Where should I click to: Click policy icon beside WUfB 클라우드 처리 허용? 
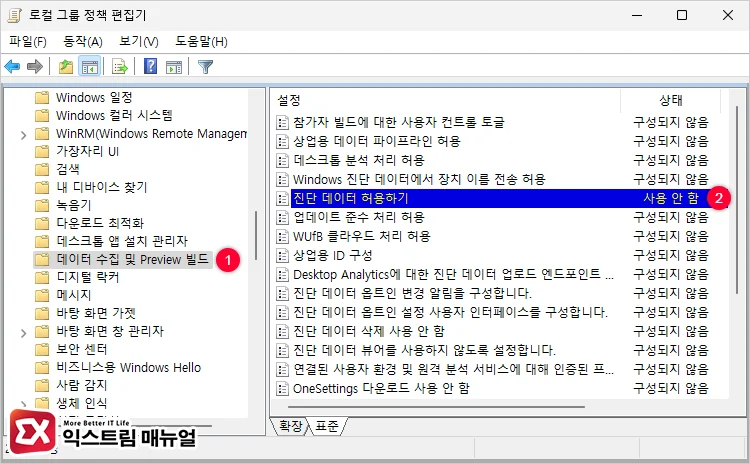(x=283, y=236)
